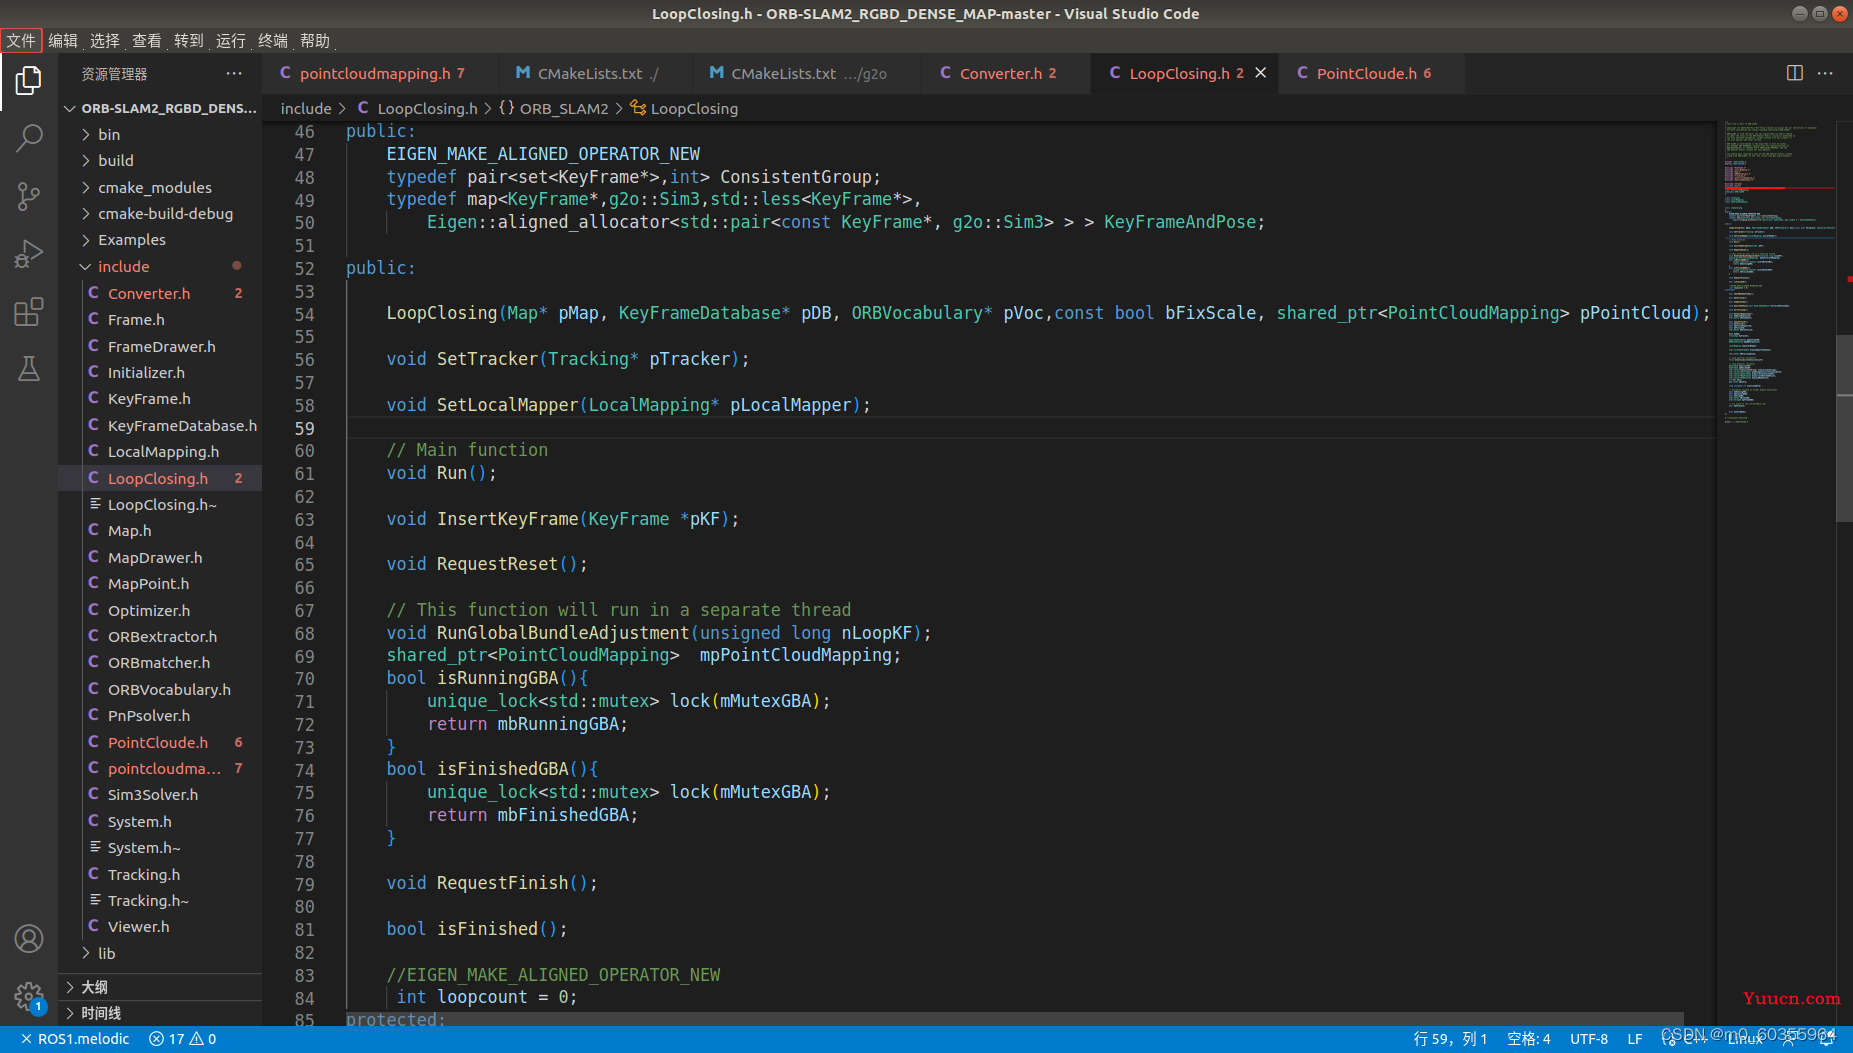1853x1053 pixels.
Task: Open the Accounts menu icon
Action: (x=29, y=939)
